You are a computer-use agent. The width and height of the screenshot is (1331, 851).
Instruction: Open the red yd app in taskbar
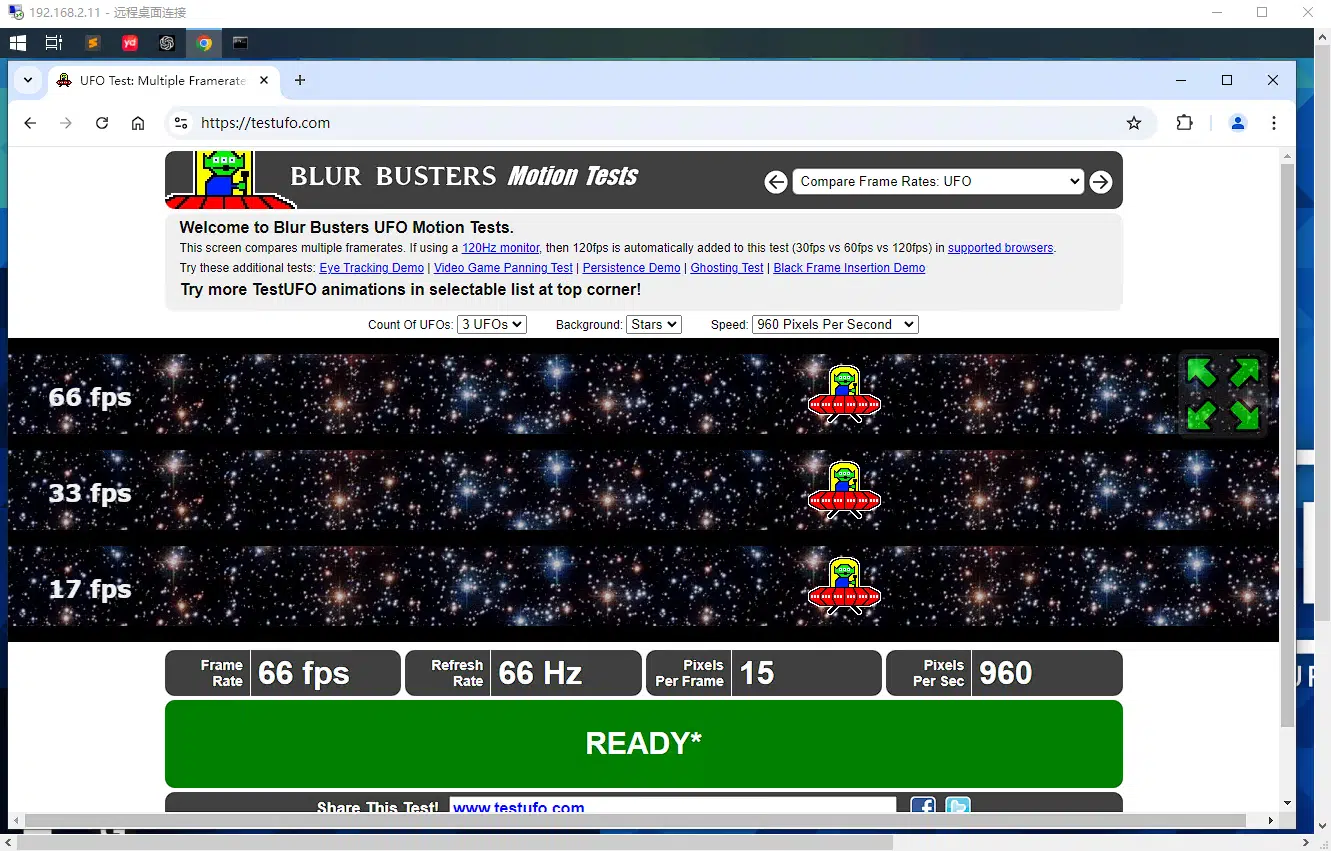(x=130, y=43)
